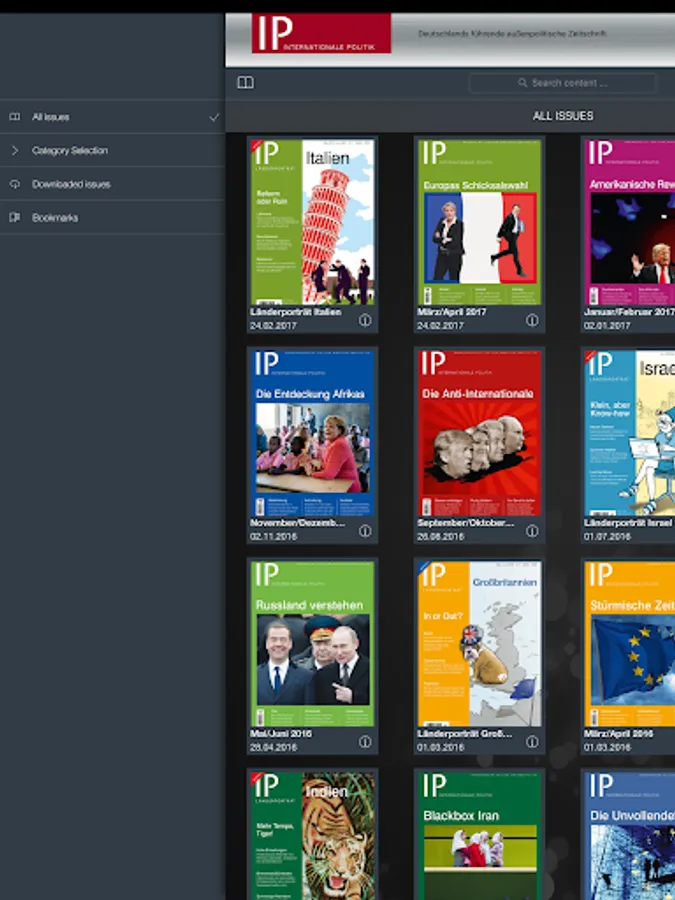Open Category Selection menu entry
675x900 pixels.
(112, 150)
